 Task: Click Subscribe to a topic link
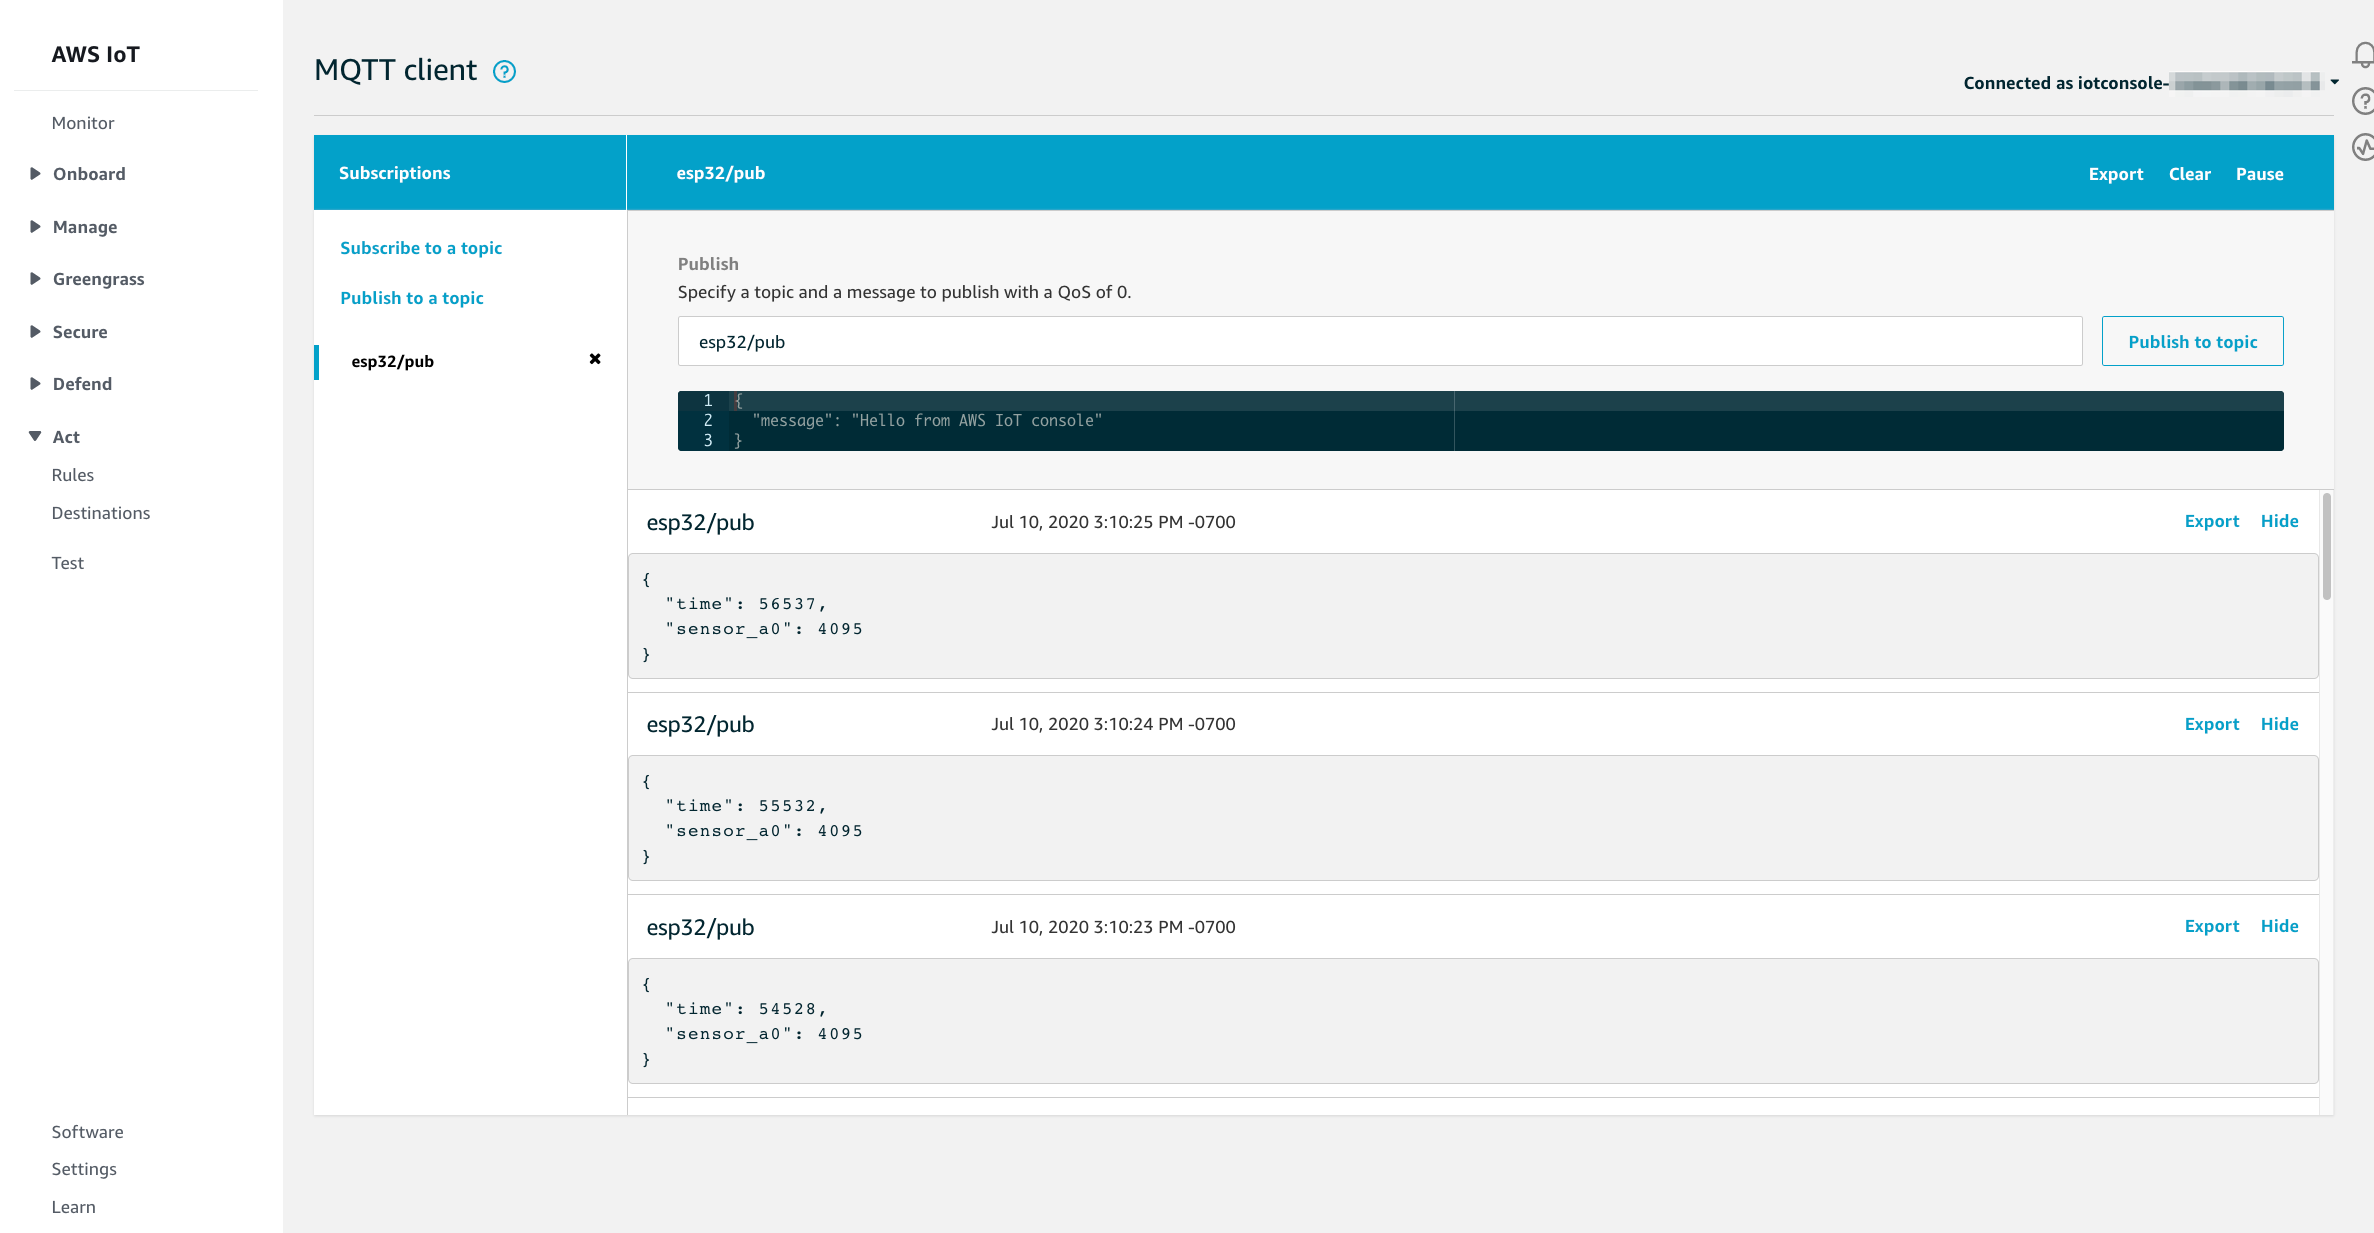(421, 248)
